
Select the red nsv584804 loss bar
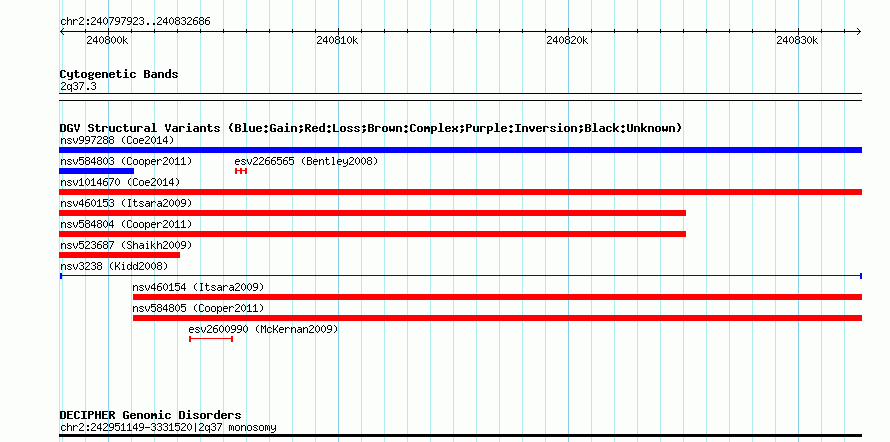pos(372,234)
